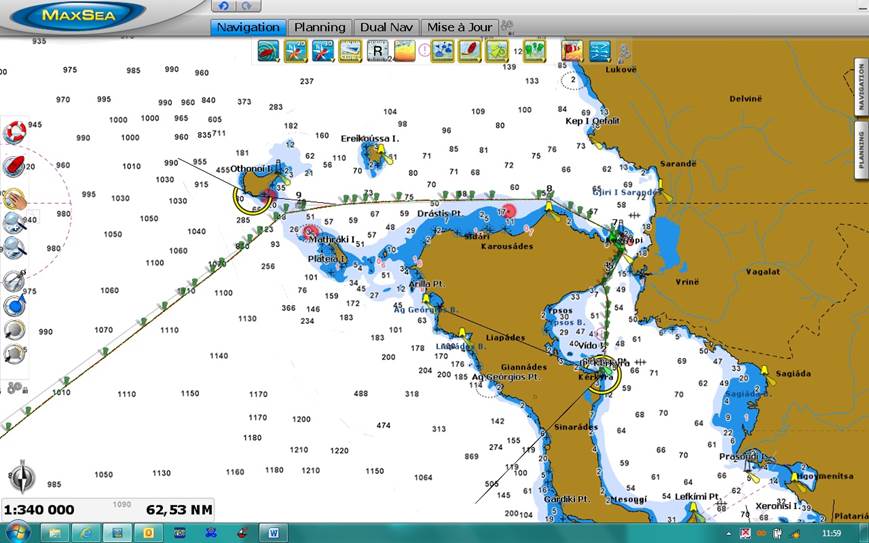Select the Mise à Jour tab
This screenshot has height=543, width=869.
(x=459, y=27)
